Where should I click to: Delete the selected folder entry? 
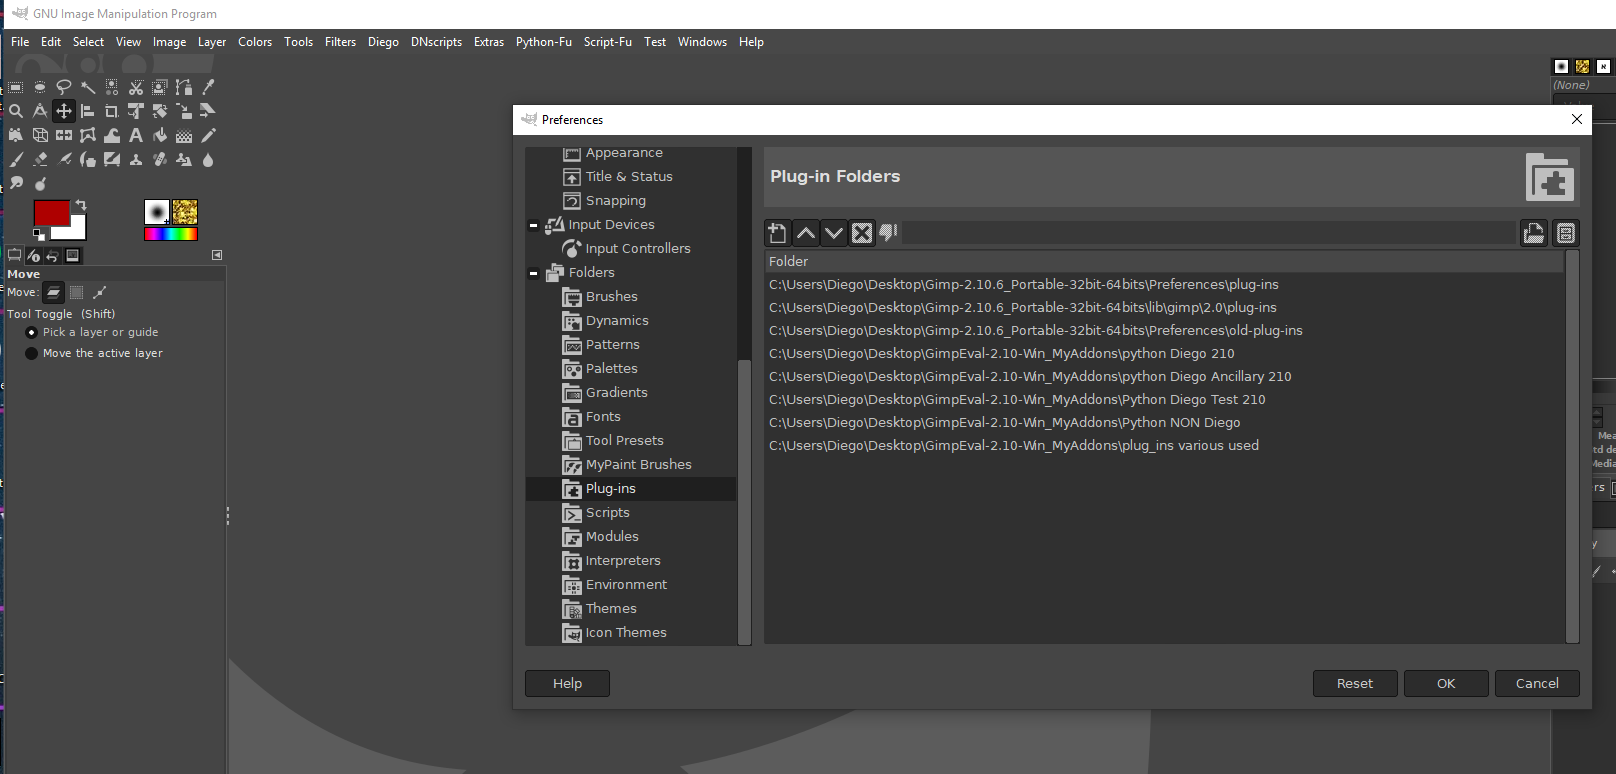861,233
